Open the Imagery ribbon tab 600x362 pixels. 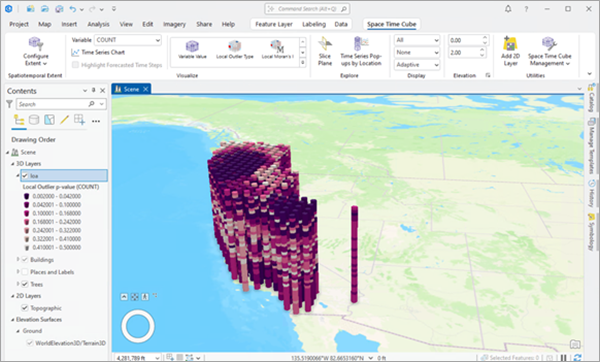tap(174, 24)
